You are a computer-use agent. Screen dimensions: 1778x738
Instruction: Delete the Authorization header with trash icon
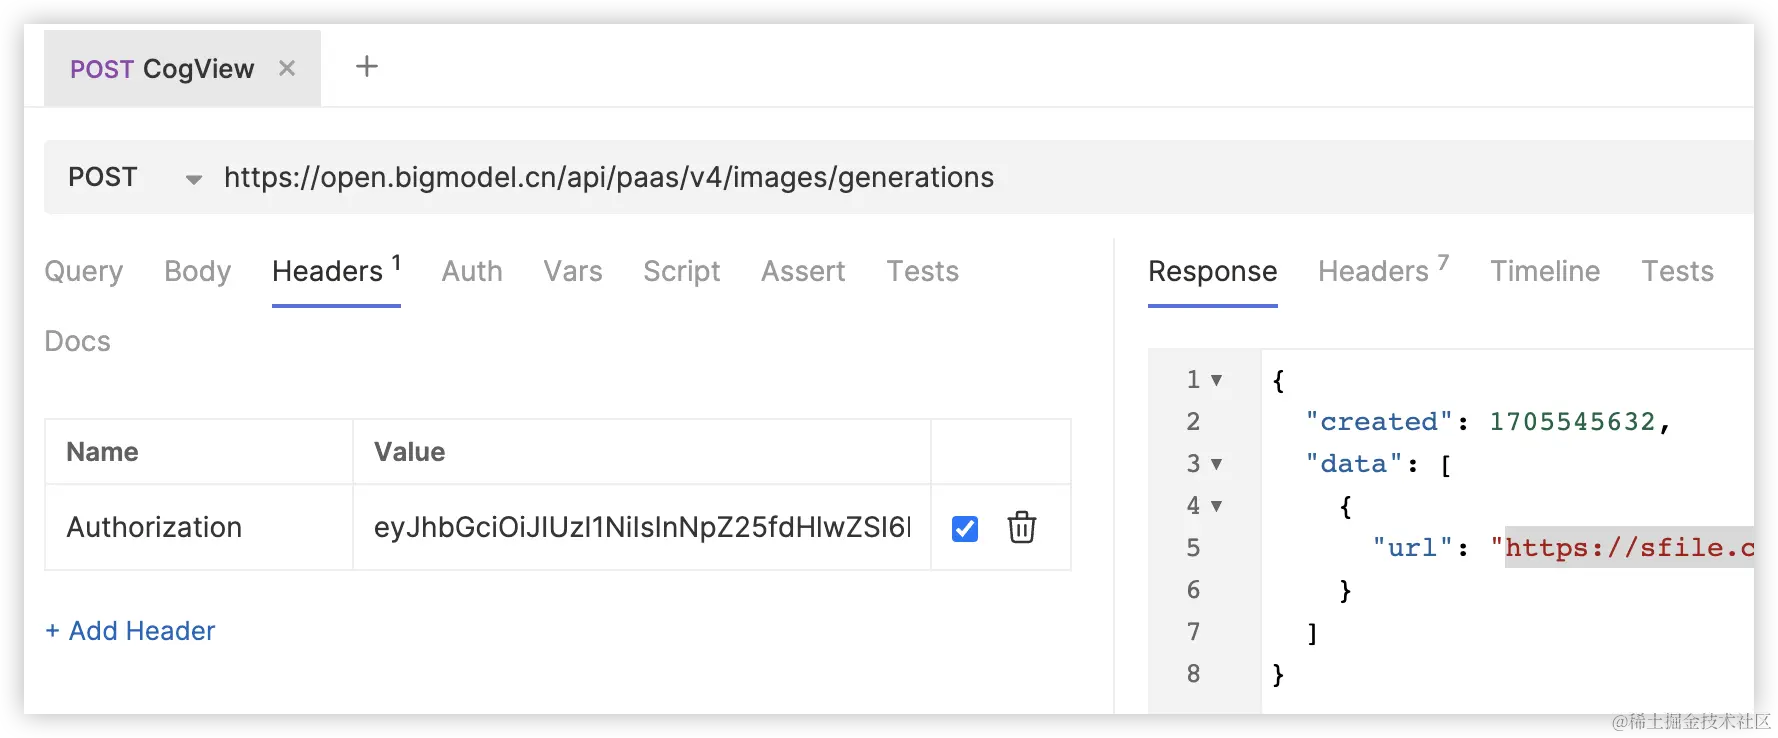point(1021,527)
